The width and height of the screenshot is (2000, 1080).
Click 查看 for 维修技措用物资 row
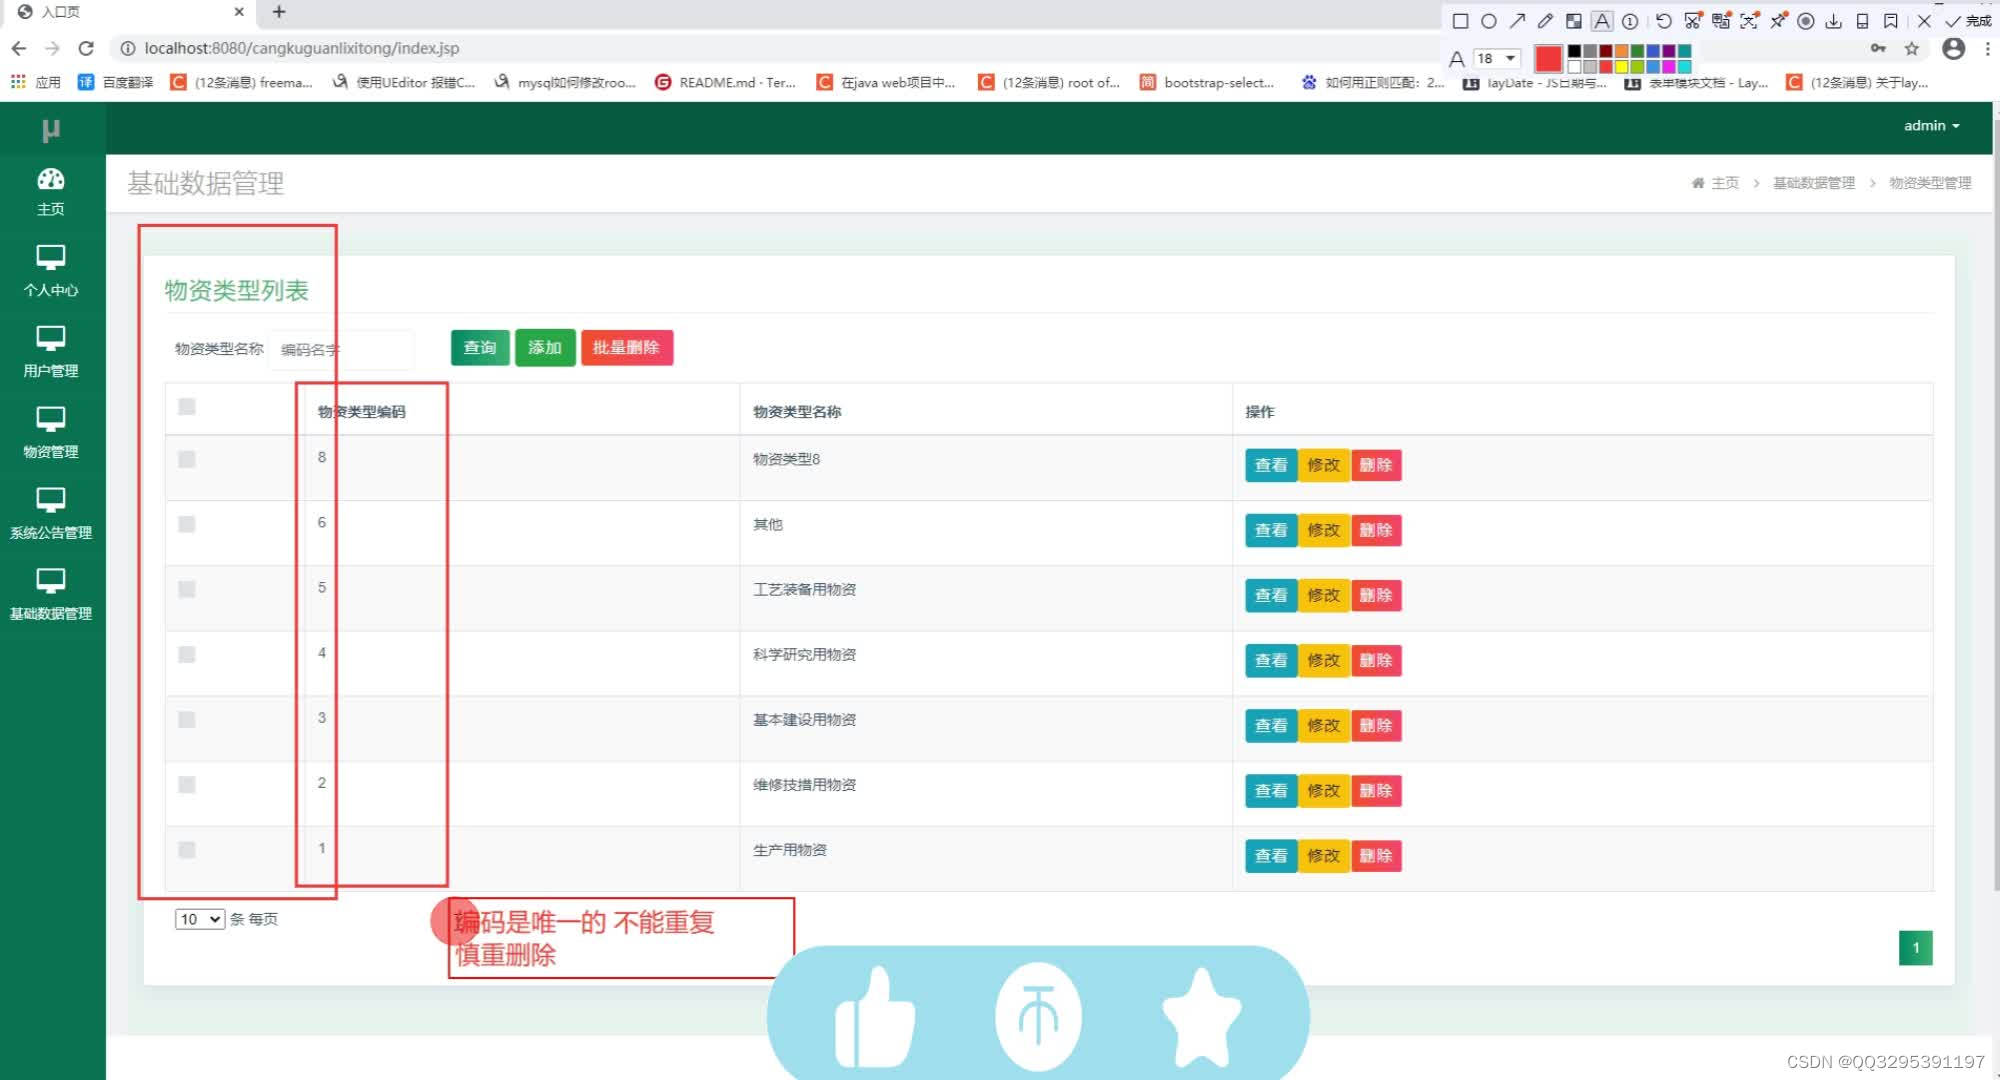[1271, 791]
